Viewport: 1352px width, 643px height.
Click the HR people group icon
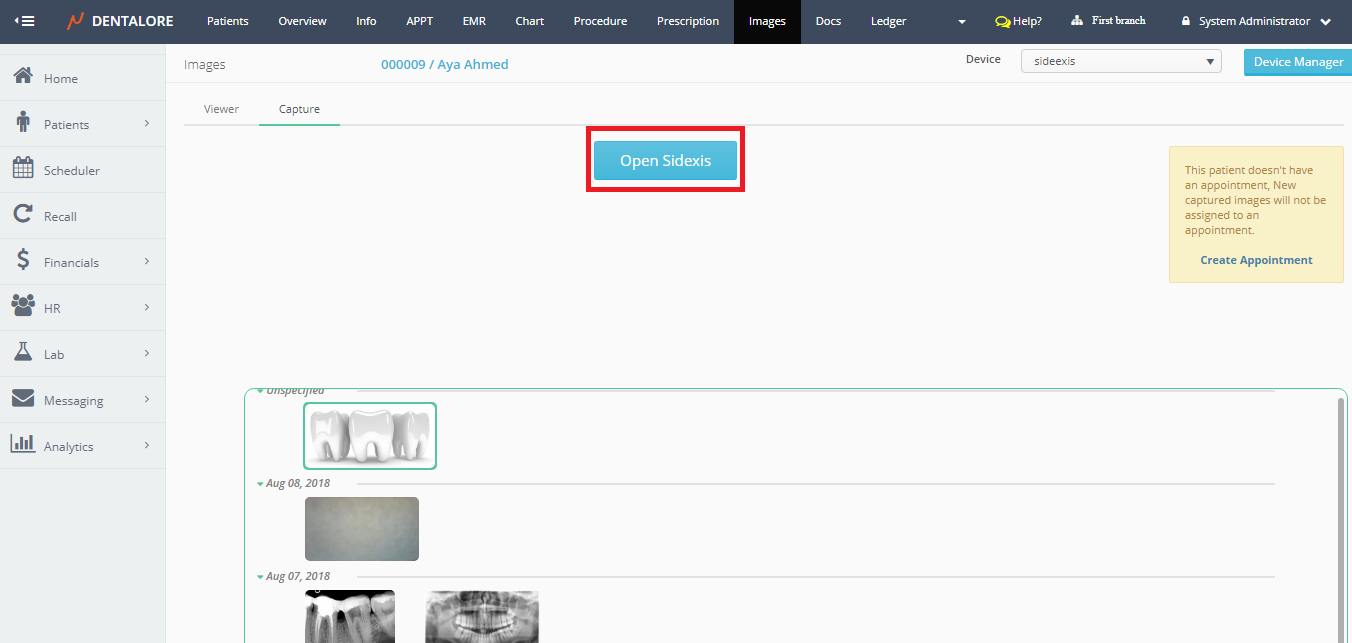(23, 307)
